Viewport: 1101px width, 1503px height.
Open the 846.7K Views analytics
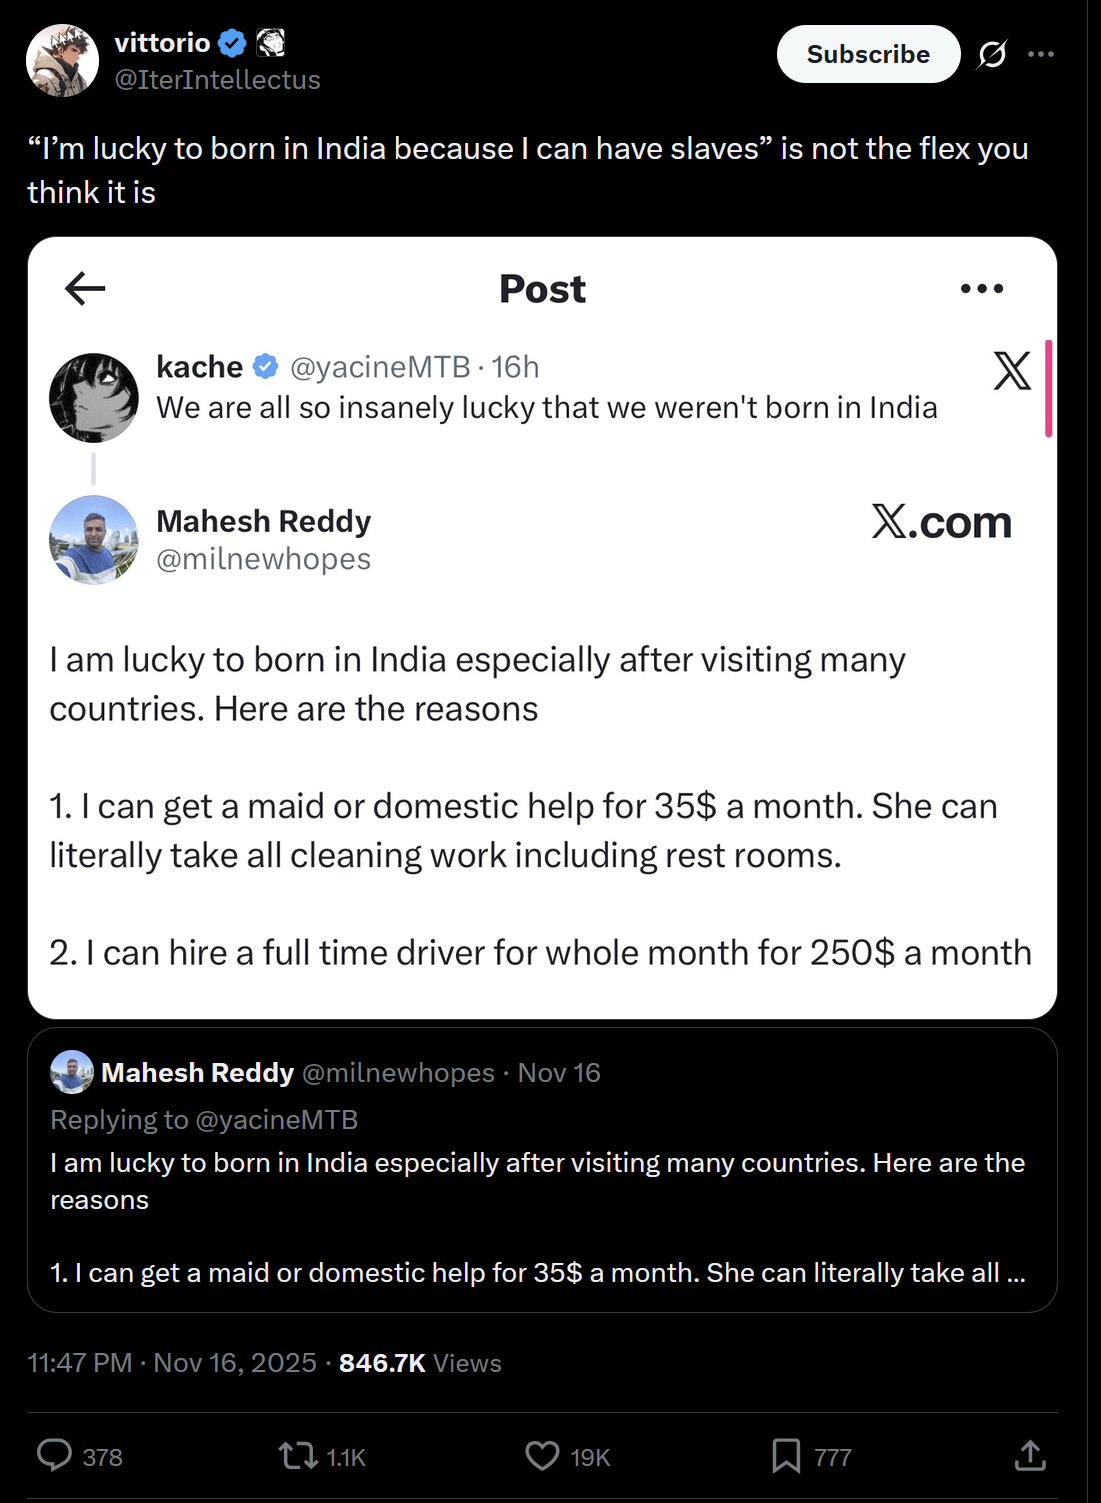(x=420, y=1363)
